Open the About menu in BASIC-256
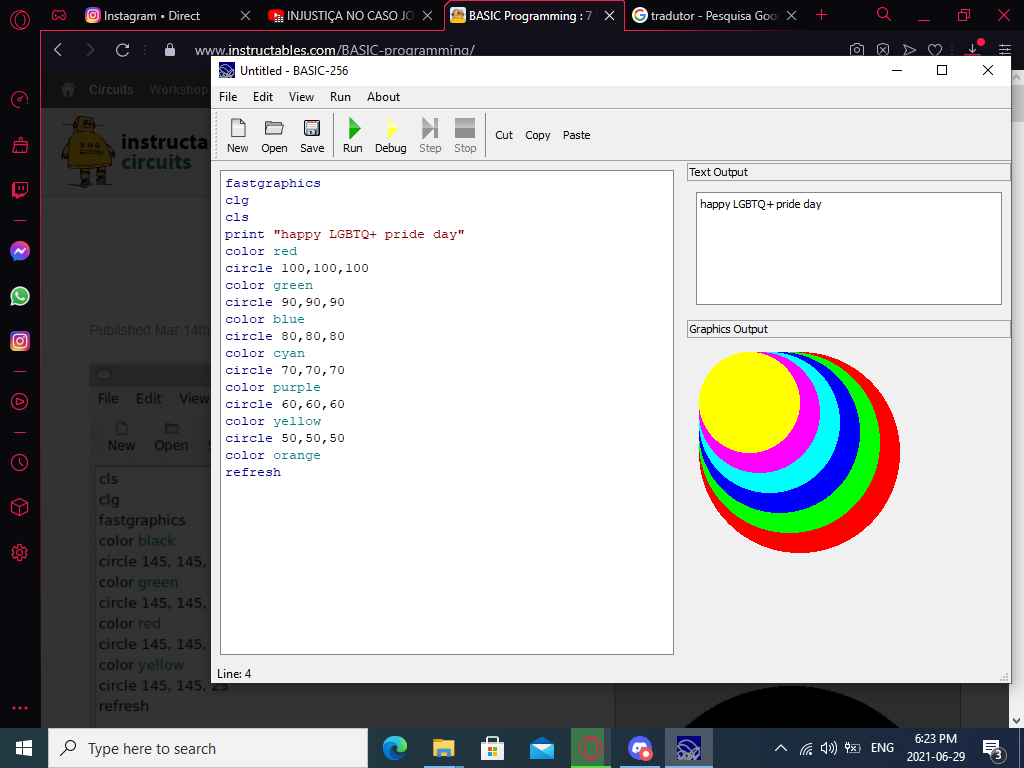This screenshot has height=768, width=1024. pos(383,97)
